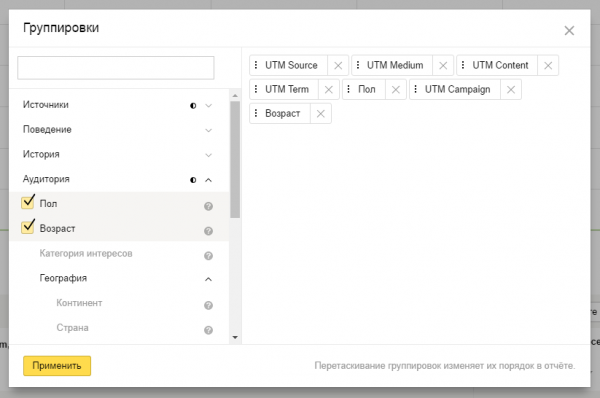Remove the Возраст grouping chip

pos(321,114)
